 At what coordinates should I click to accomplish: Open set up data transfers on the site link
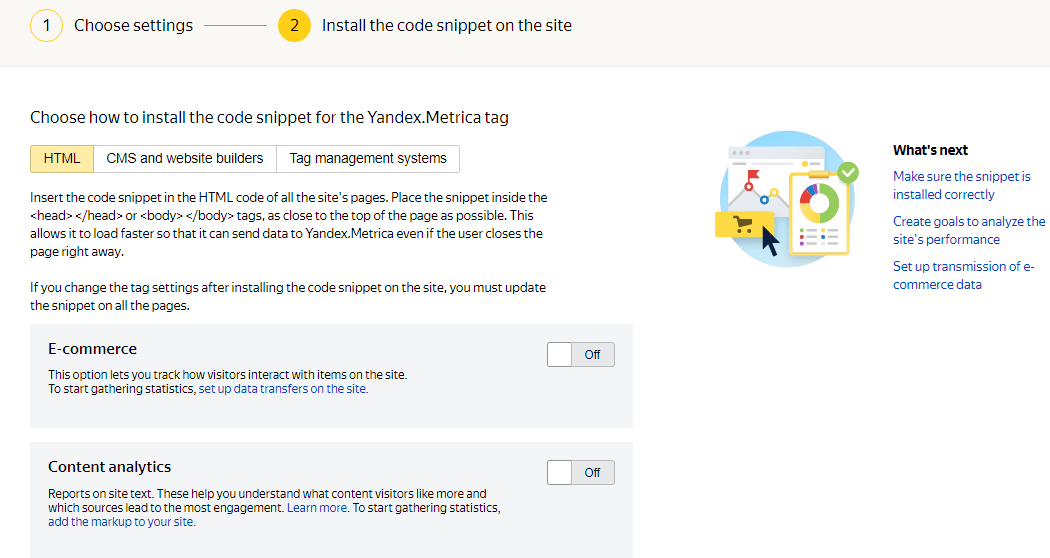pyautogui.click(x=283, y=389)
